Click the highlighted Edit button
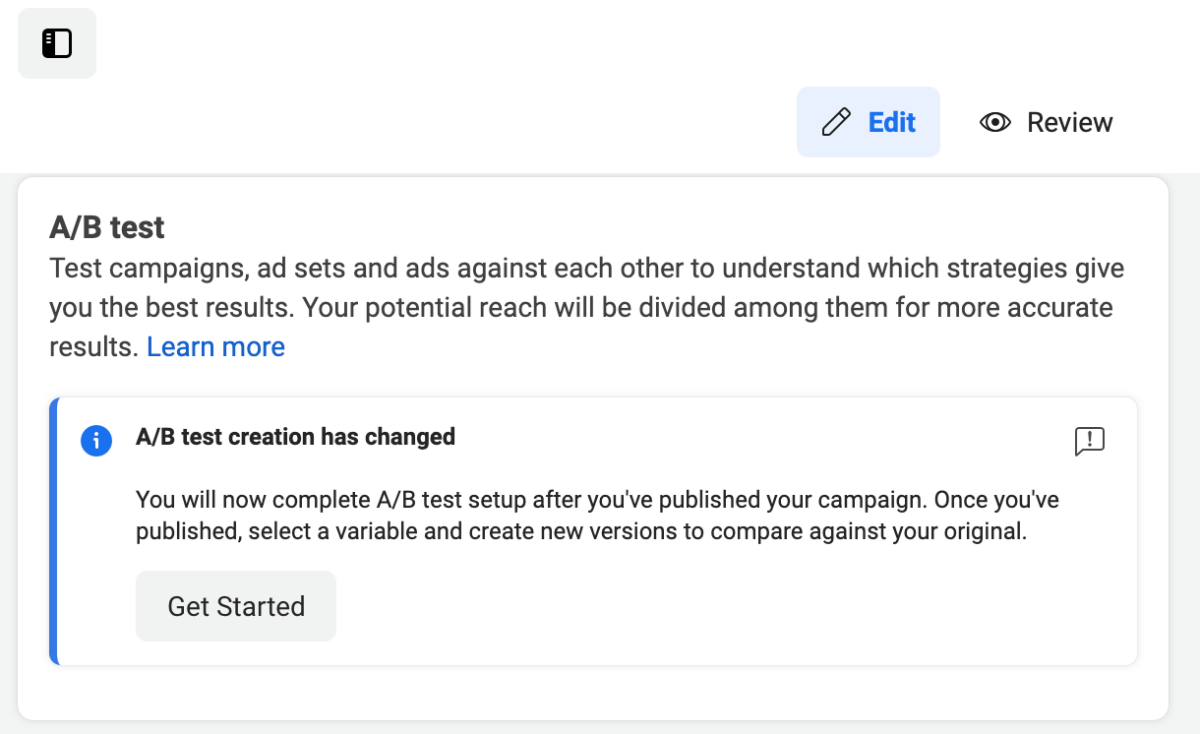Viewport: 1200px width, 734px height. (868, 121)
